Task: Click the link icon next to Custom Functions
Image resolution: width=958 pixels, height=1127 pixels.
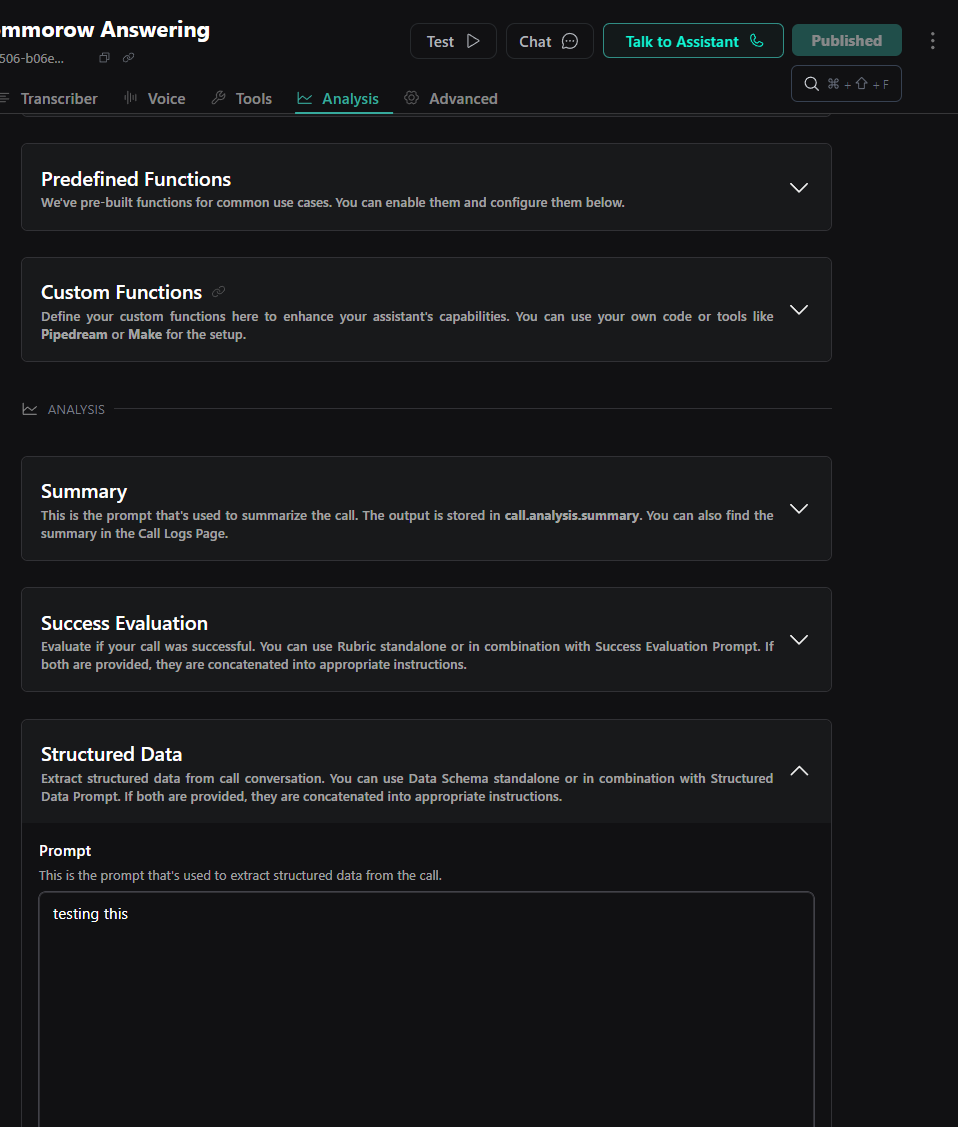Action: coord(219,292)
